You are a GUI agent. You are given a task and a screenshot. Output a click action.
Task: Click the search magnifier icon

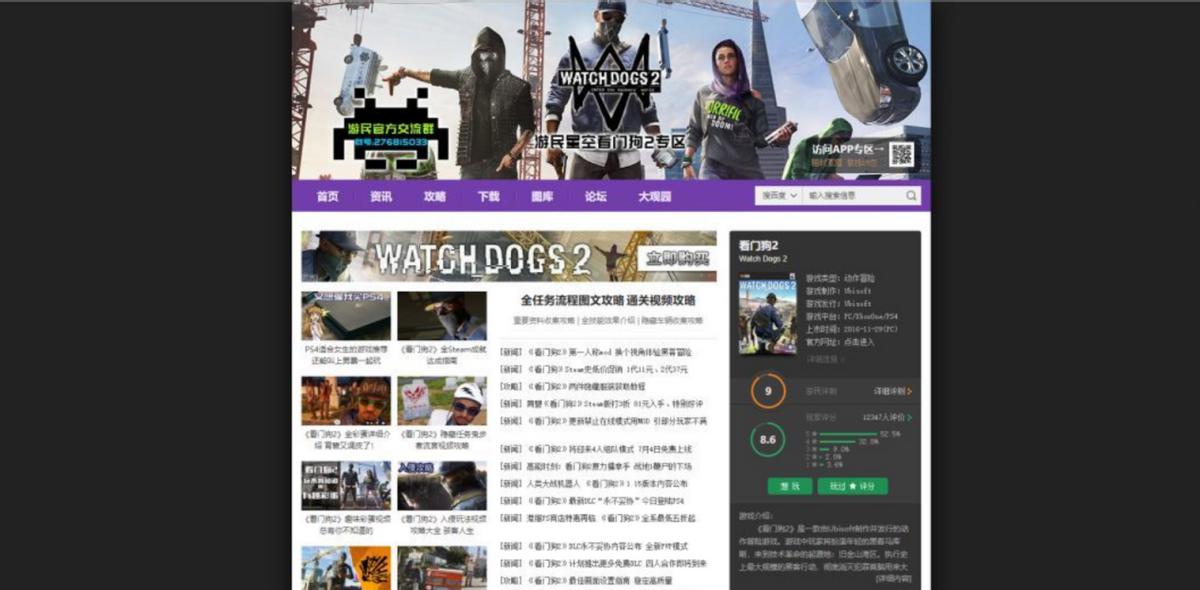click(x=910, y=195)
